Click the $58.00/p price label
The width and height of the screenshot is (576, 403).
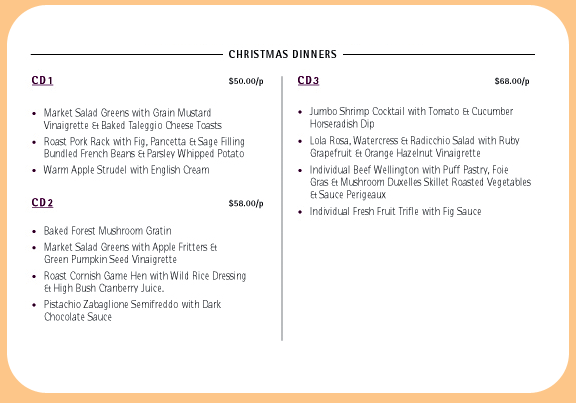pyautogui.click(x=246, y=204)
